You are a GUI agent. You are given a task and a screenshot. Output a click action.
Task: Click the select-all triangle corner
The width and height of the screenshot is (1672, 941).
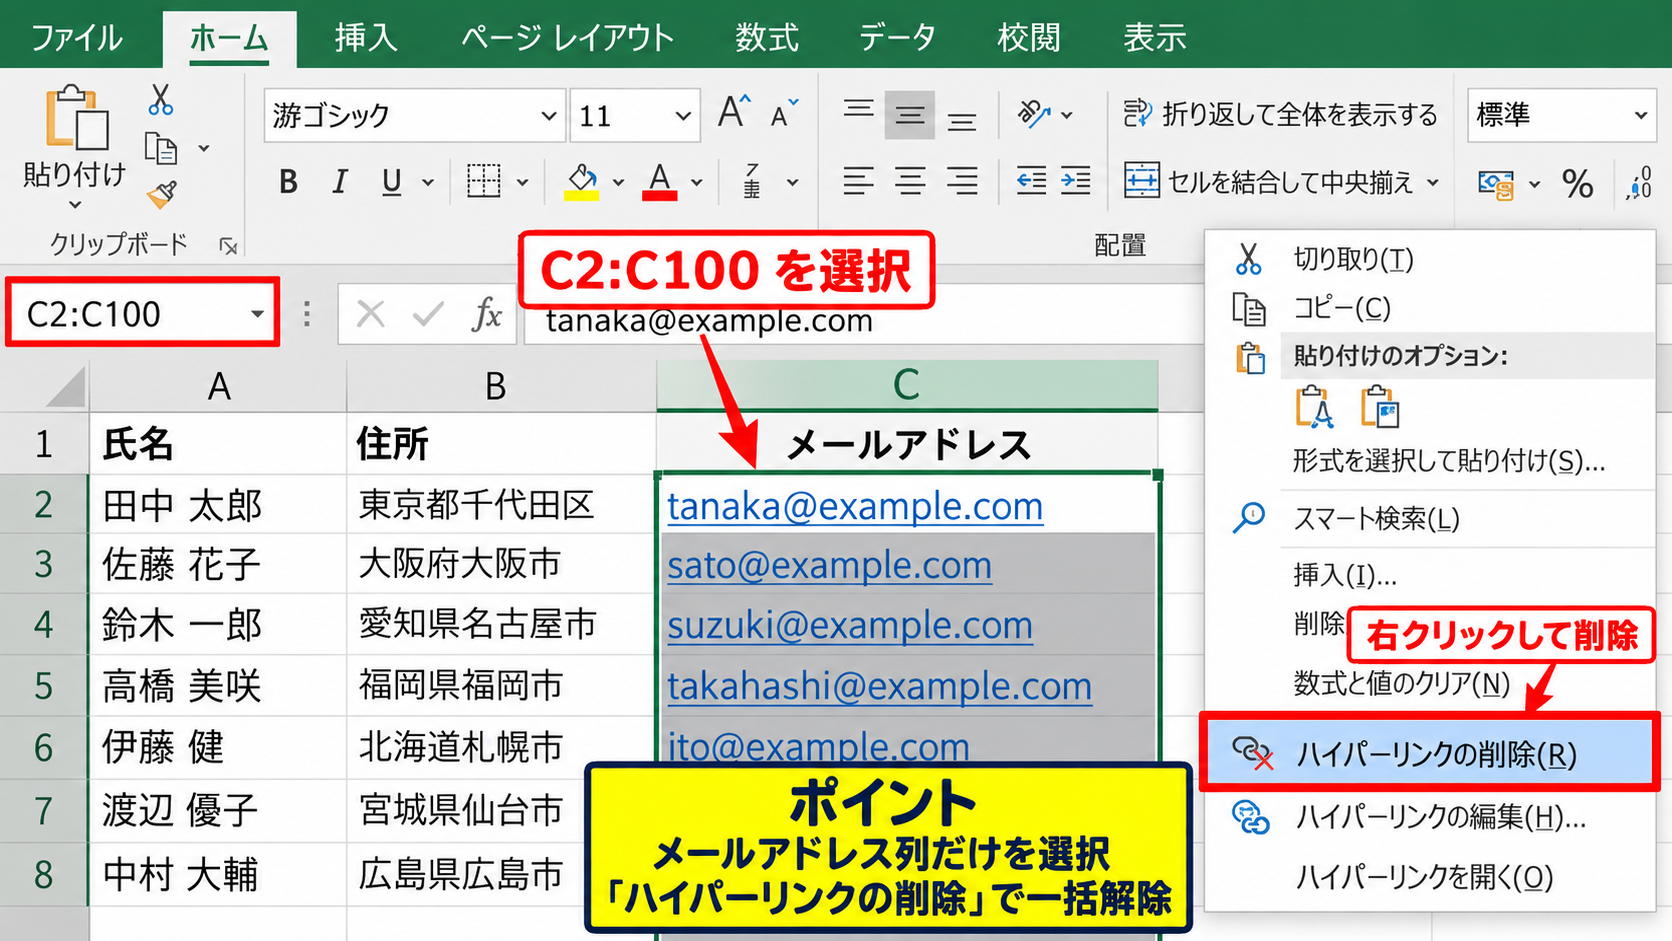[65, 386]
